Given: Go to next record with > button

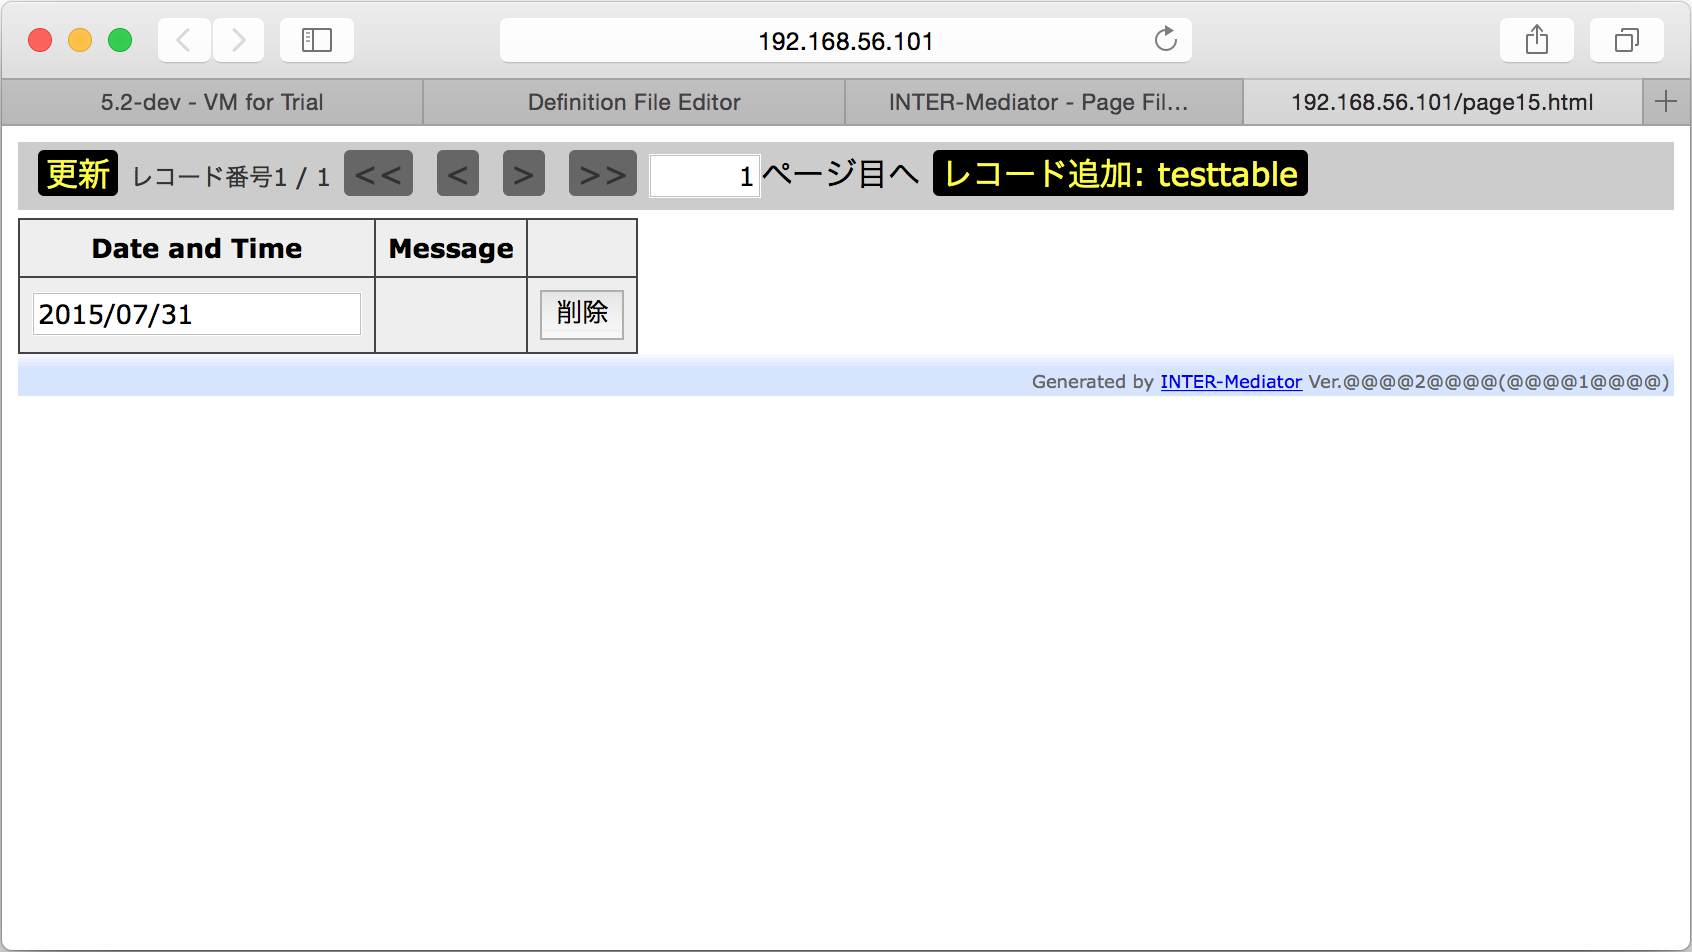Looking at the screenshot, I should 524,174.
